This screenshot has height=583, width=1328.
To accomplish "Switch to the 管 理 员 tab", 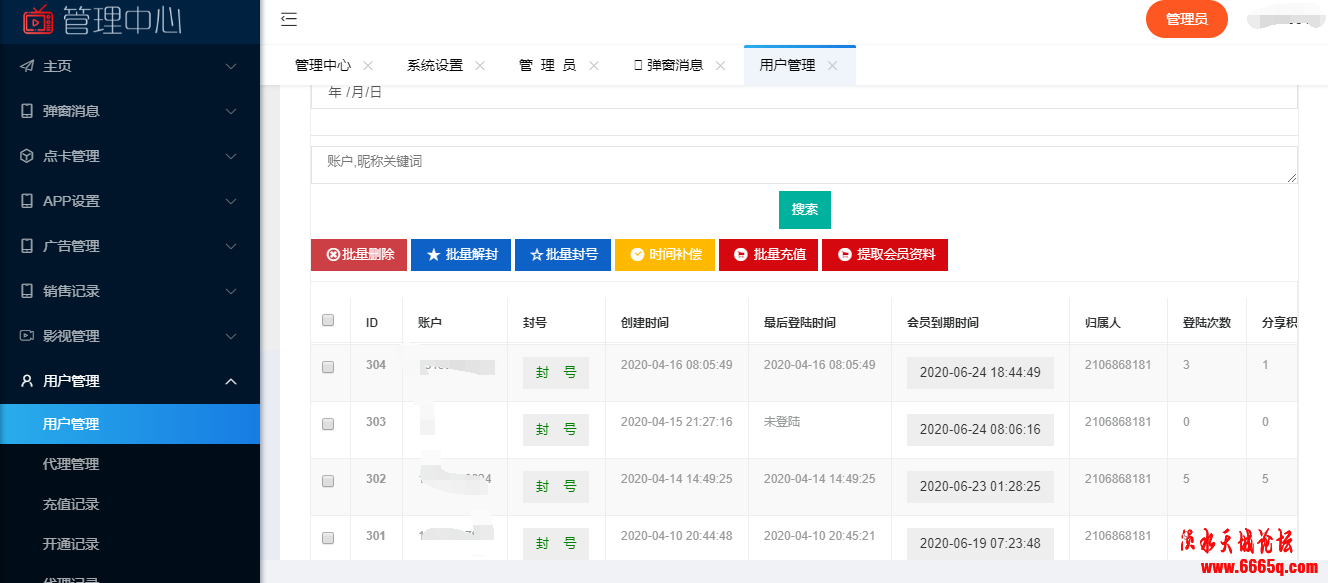I will [547, 65].
